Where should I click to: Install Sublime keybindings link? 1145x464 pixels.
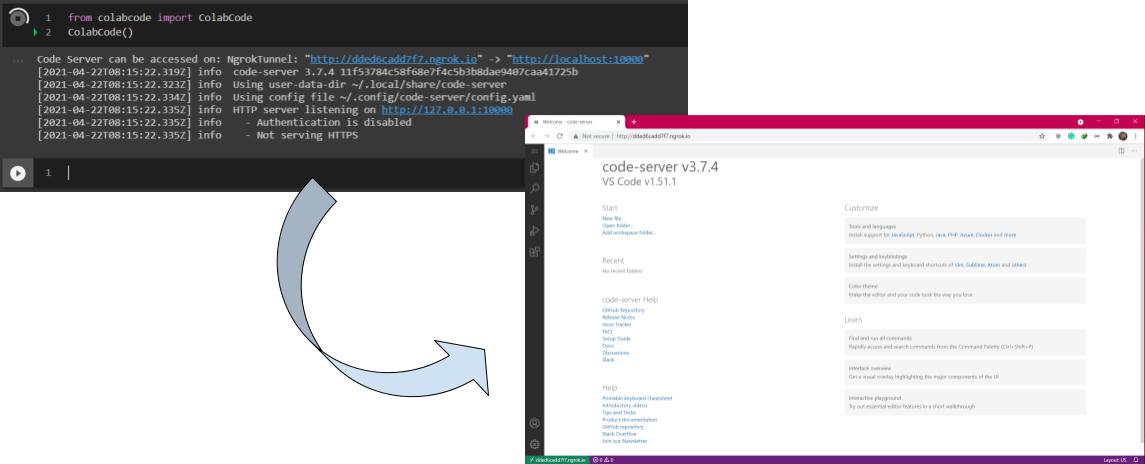976,265
